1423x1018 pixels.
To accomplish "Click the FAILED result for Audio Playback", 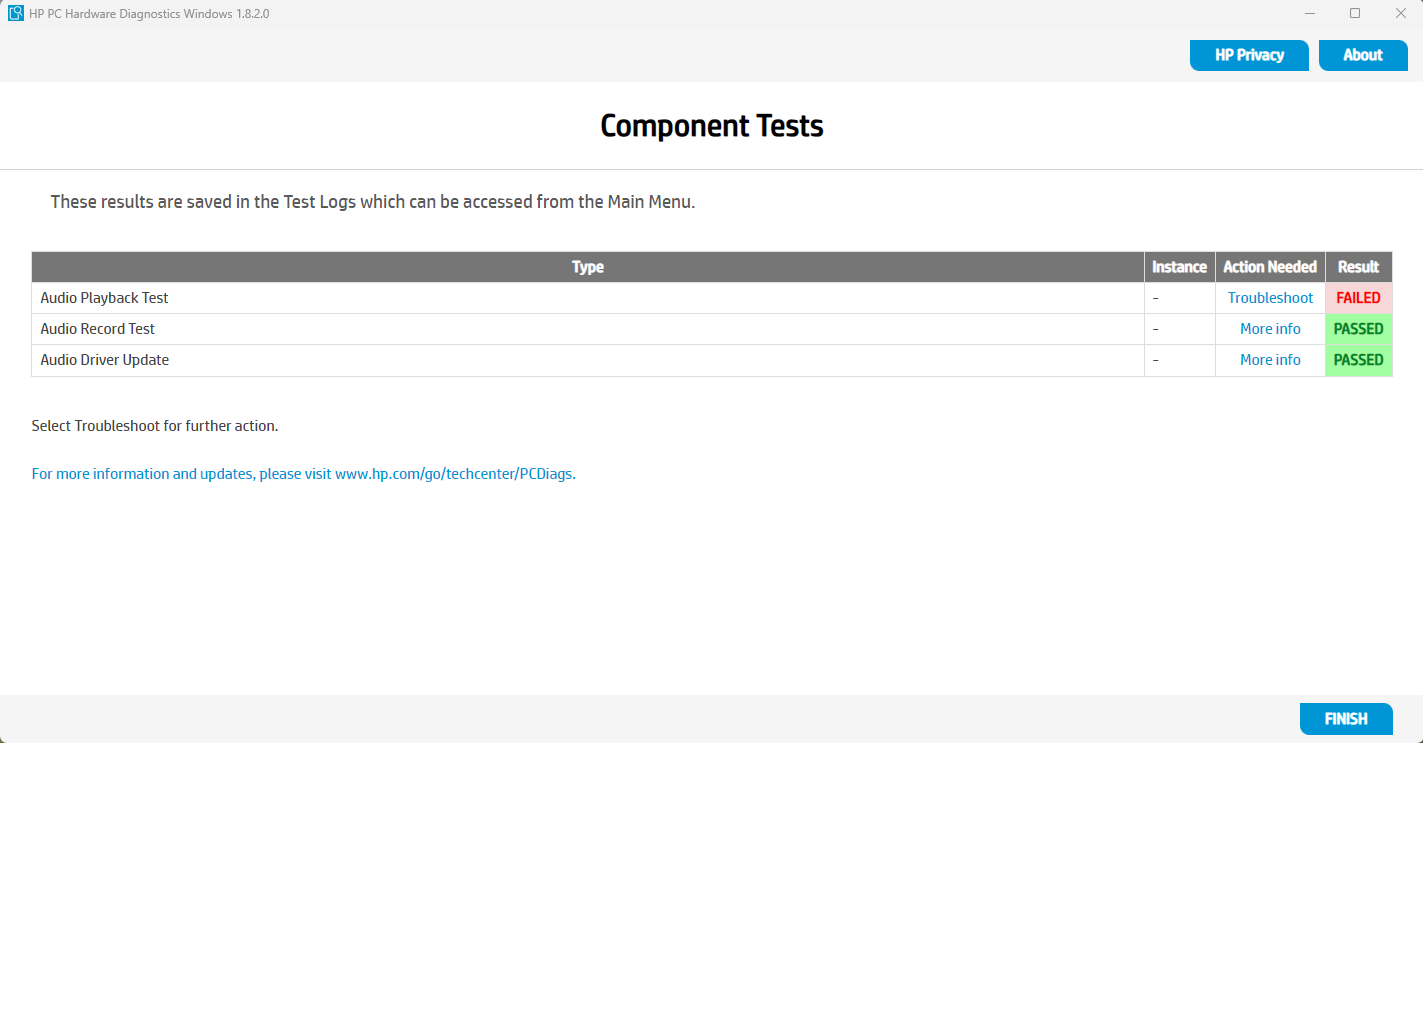I will (x=1358, y=298).
